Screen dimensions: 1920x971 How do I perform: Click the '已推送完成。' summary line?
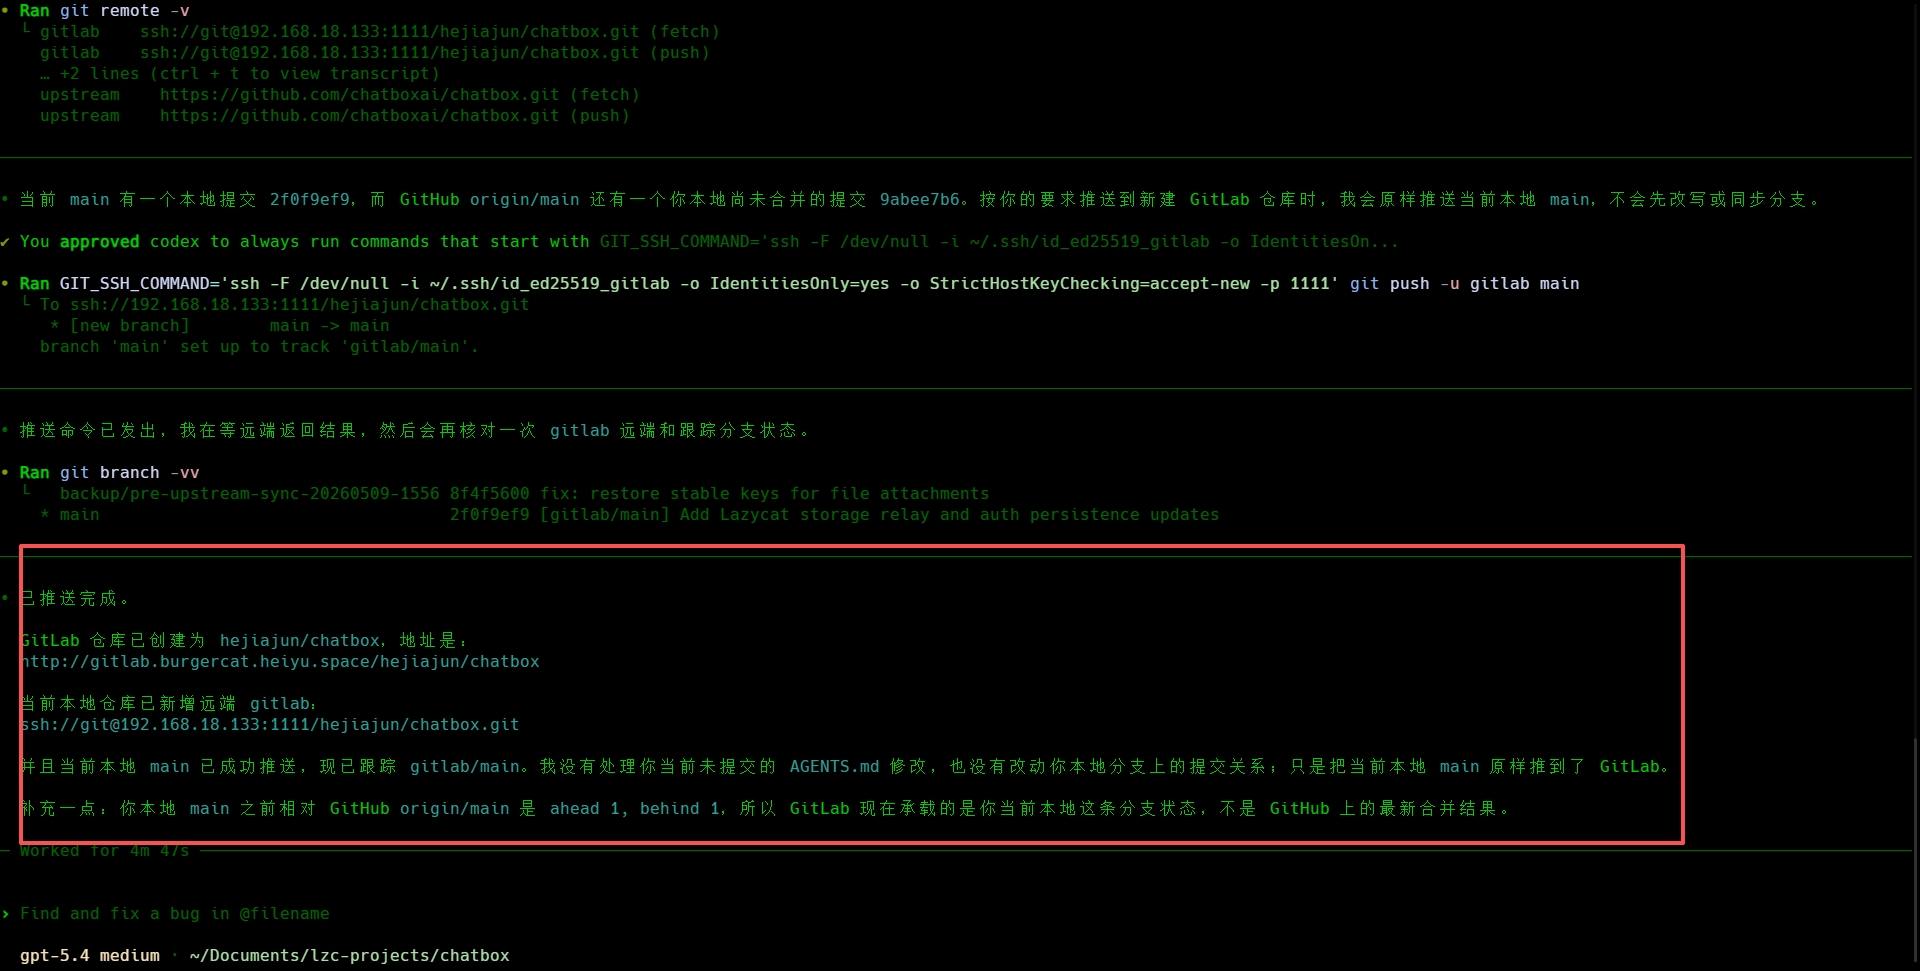click(x=75, y=598)
